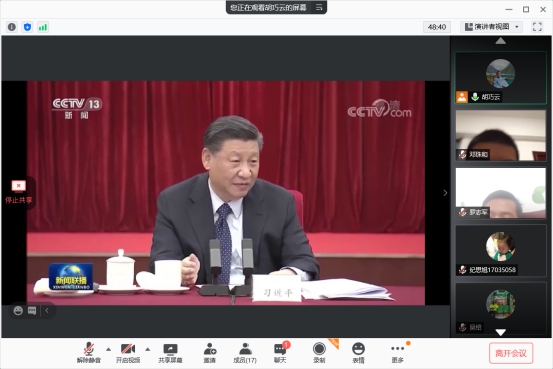The width and height of the screenshot is (553, 369).
Task: Open the Invite (邀请) icon
Action: click(209, 353)
